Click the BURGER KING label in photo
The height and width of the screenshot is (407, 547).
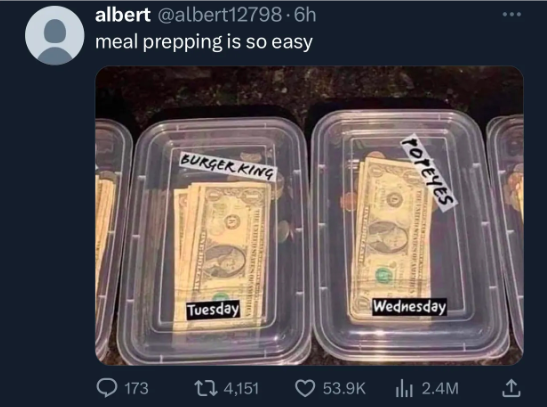[228, 166]
